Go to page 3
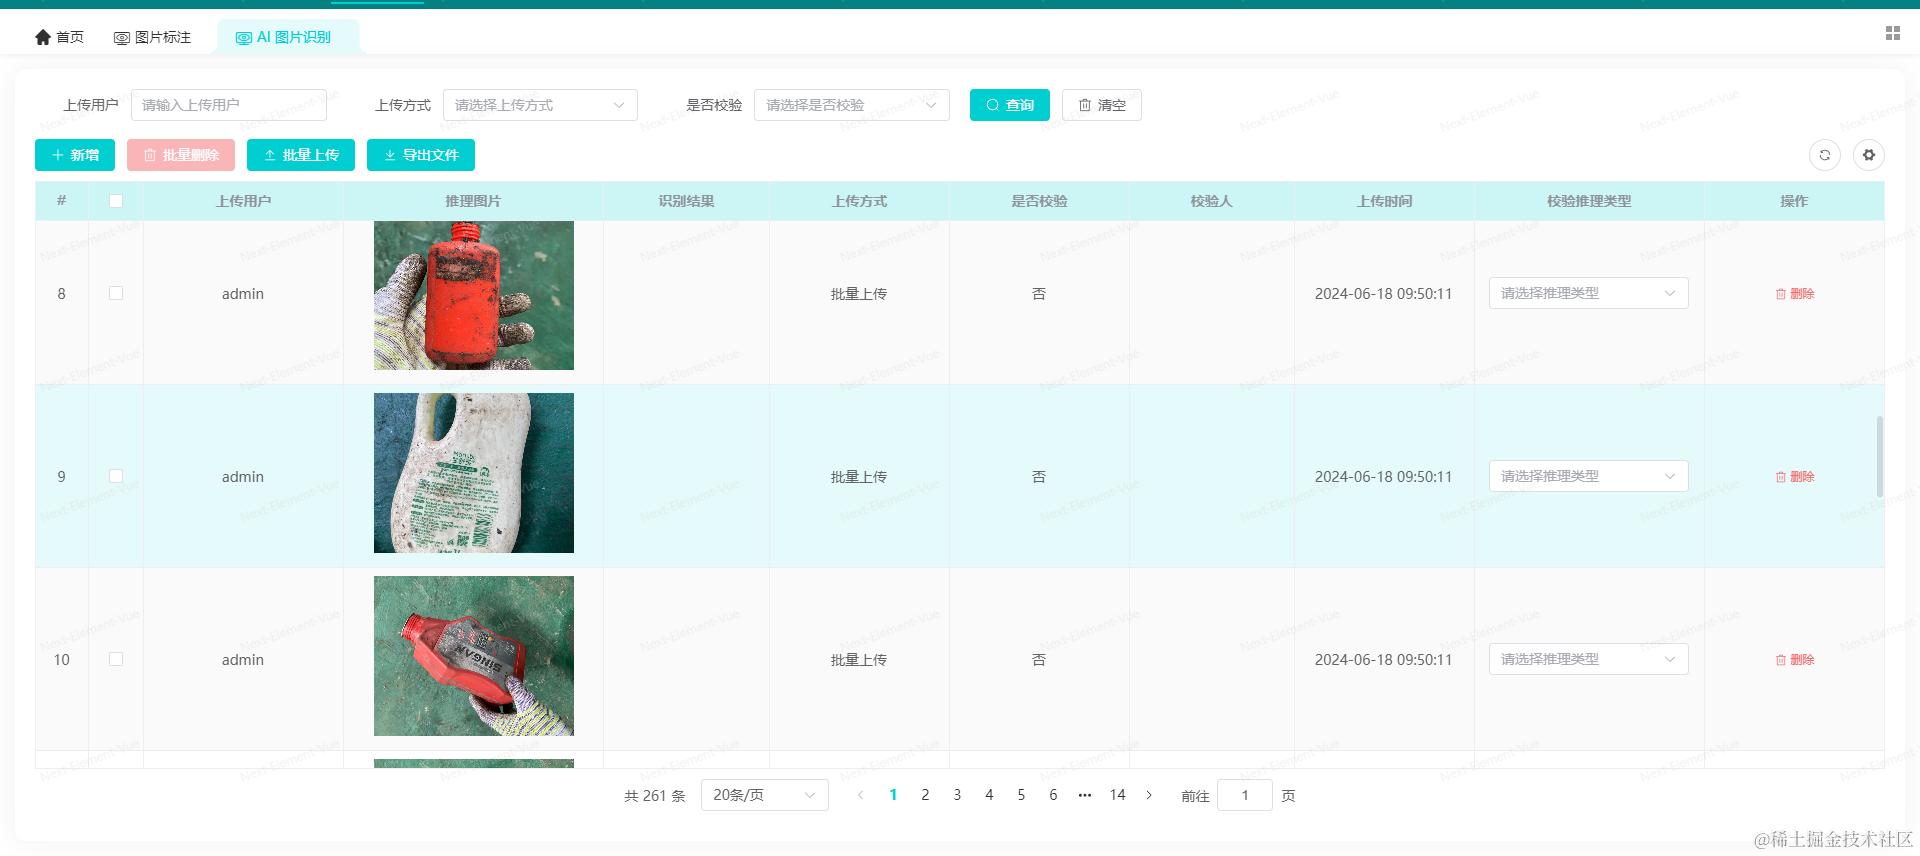 pos(957,795)
